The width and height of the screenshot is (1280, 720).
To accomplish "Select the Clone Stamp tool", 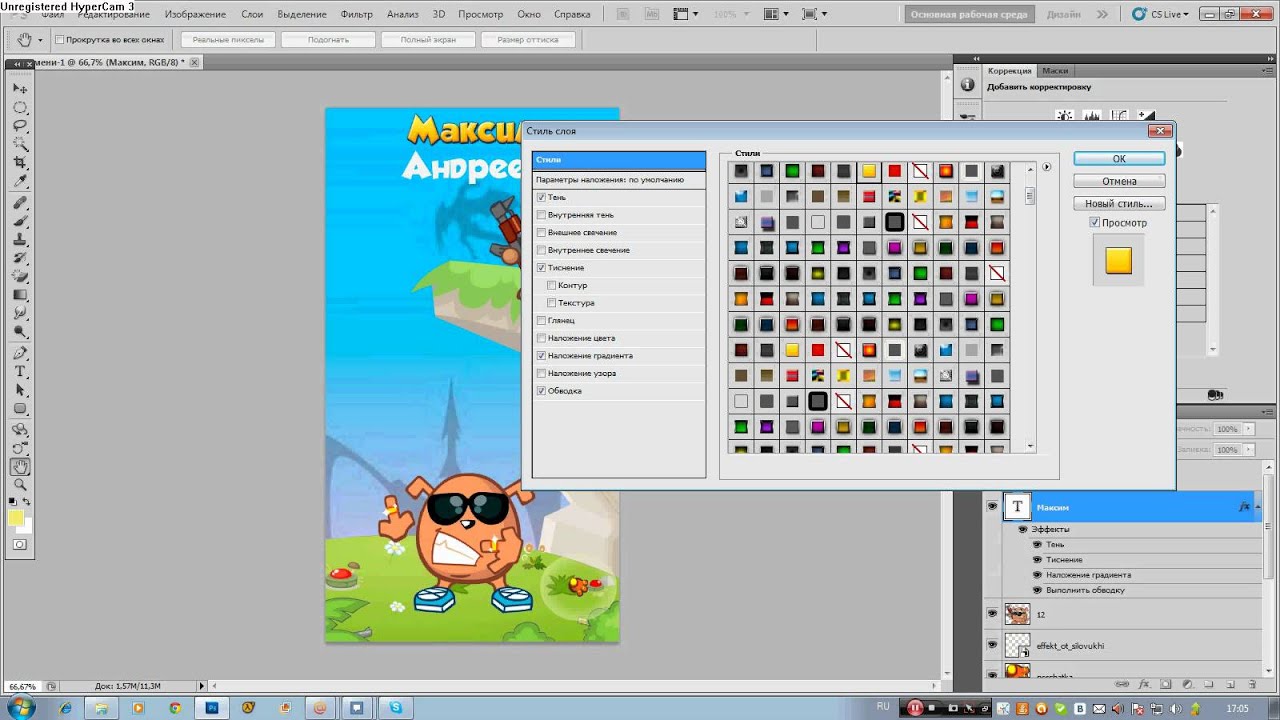I will coord(20,240).
